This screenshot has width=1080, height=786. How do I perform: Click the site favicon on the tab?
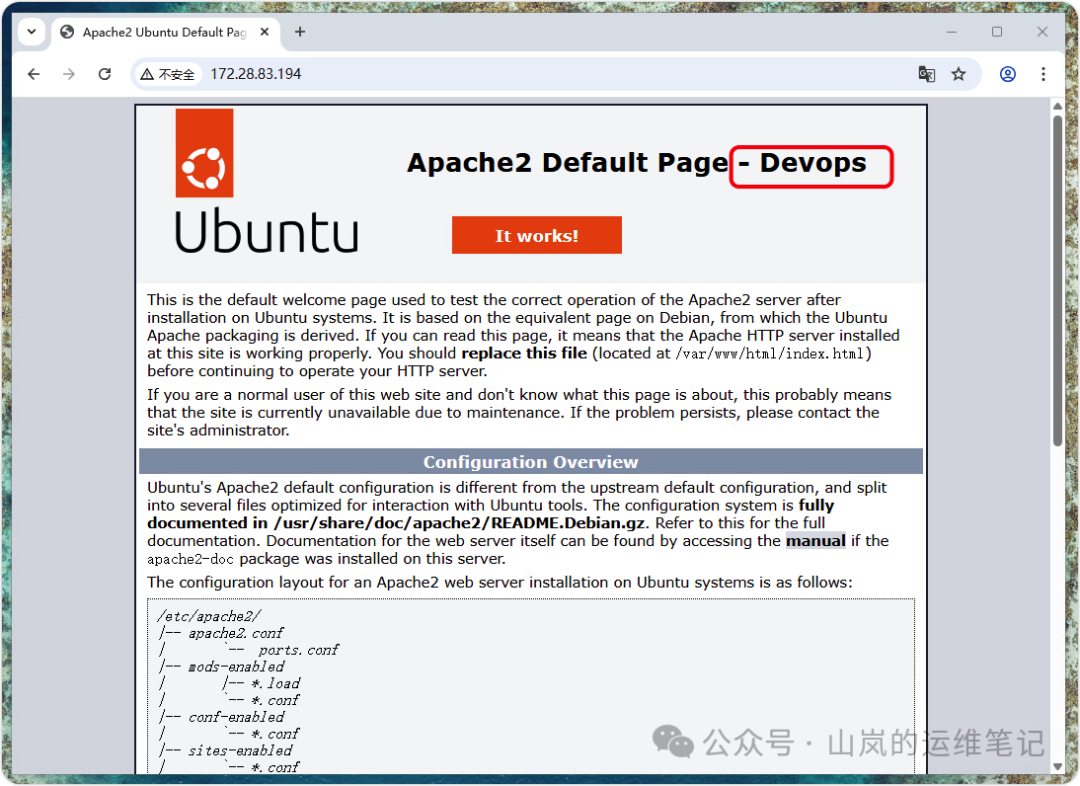click(65, 31)
